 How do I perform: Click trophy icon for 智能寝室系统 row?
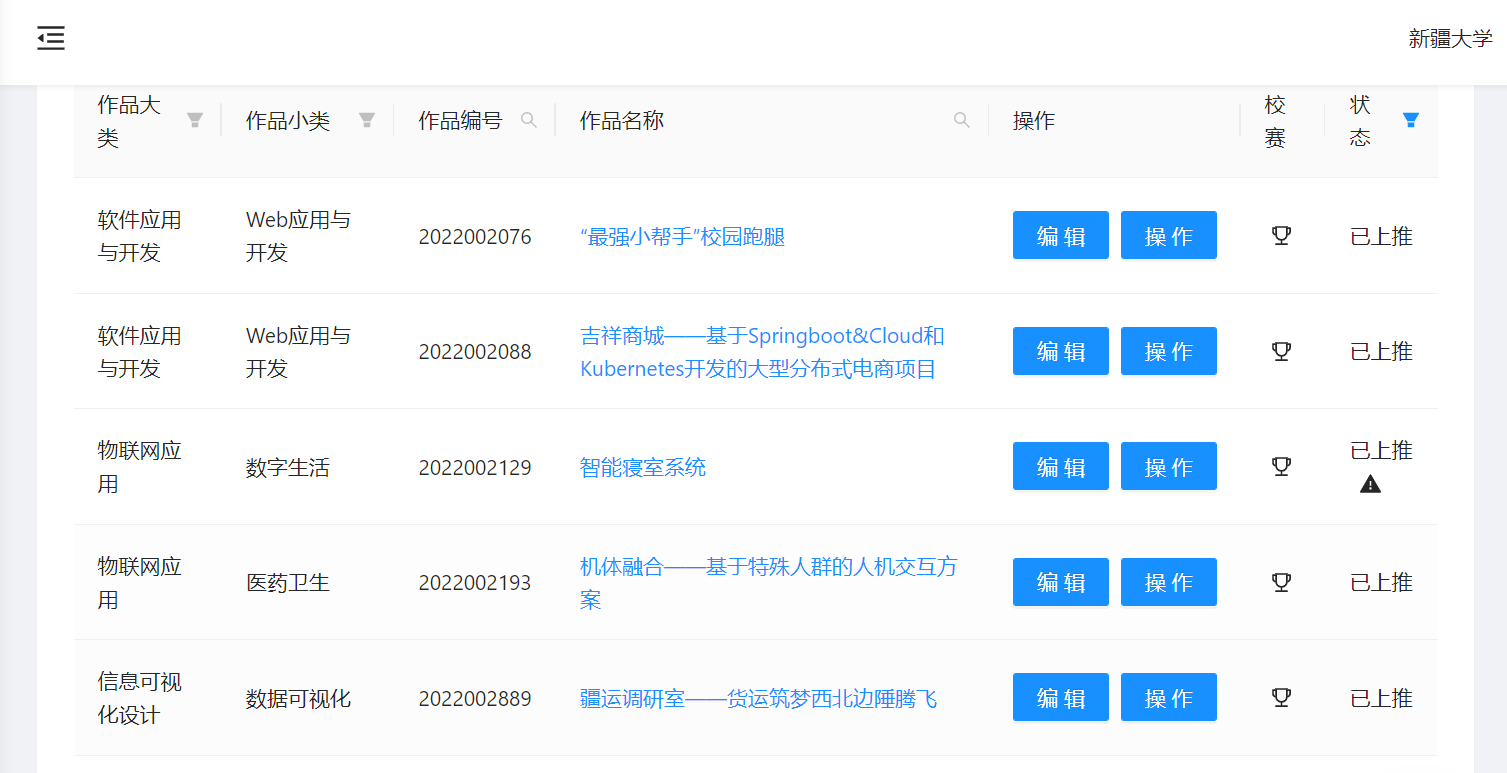(x=1281, y=467)
